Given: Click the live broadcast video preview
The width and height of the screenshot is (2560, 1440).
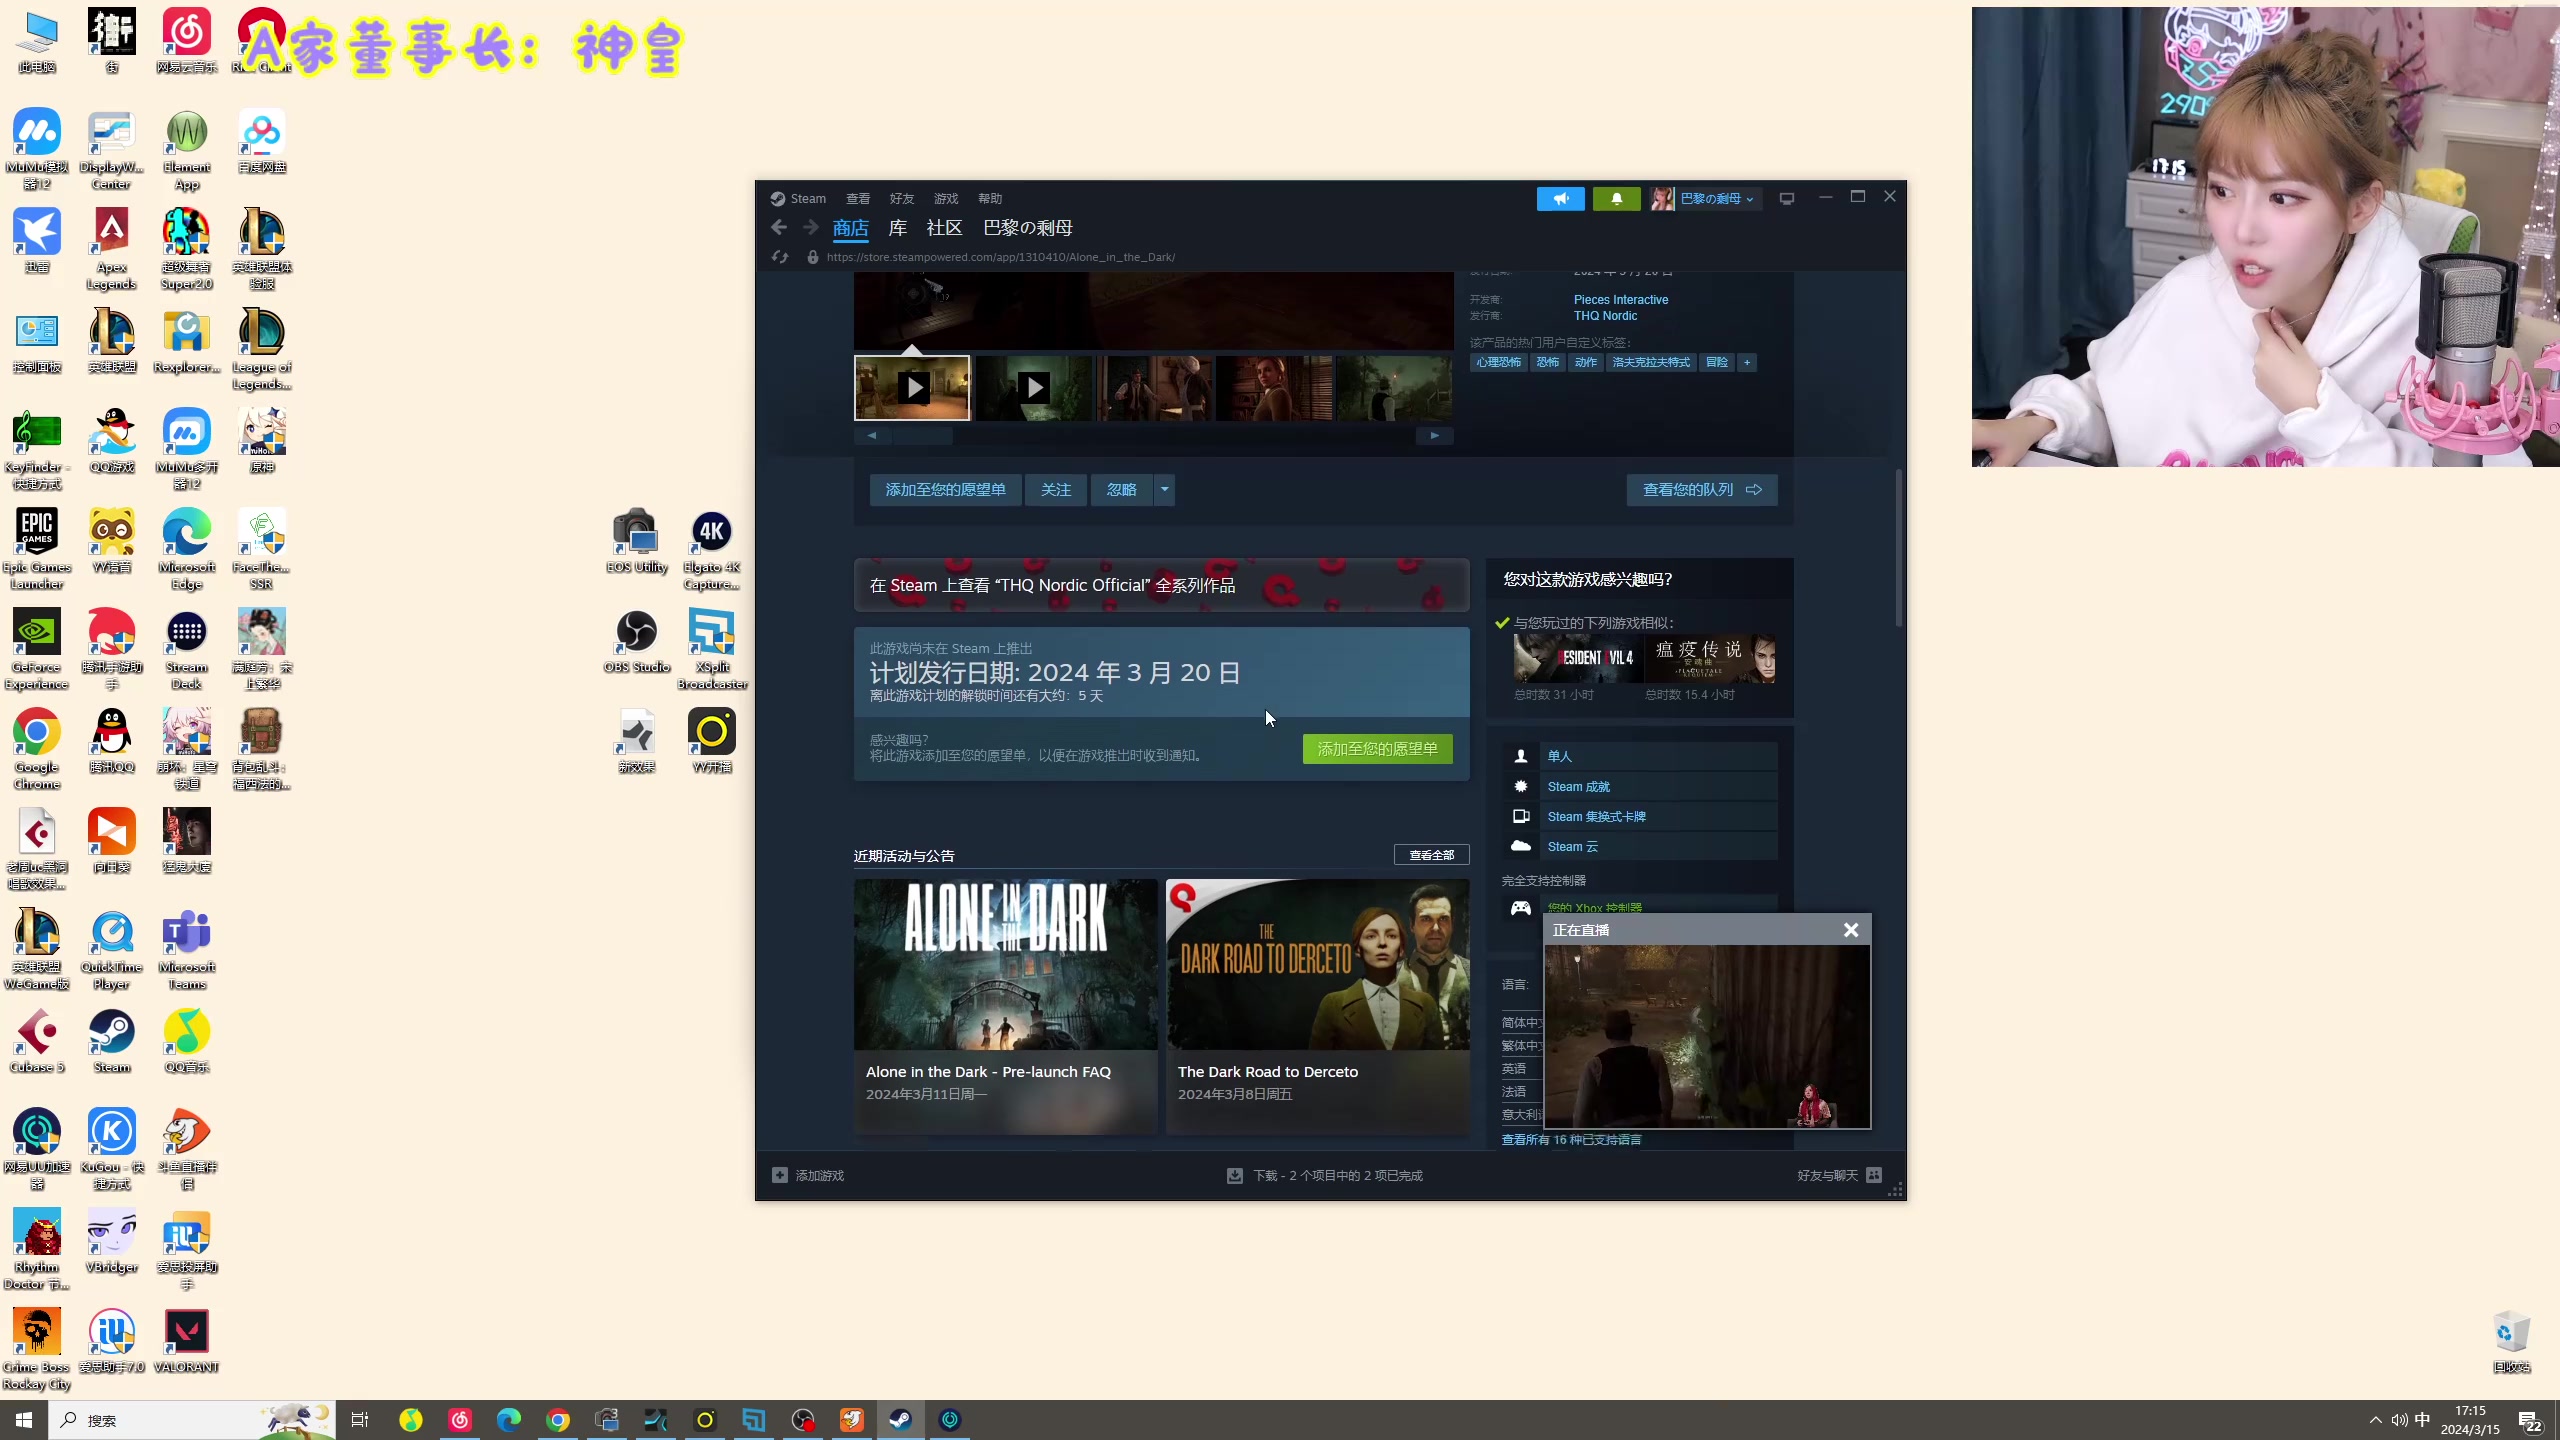Looking at the screenshot, I should pyautogui.click(x=1707, y=1036).
